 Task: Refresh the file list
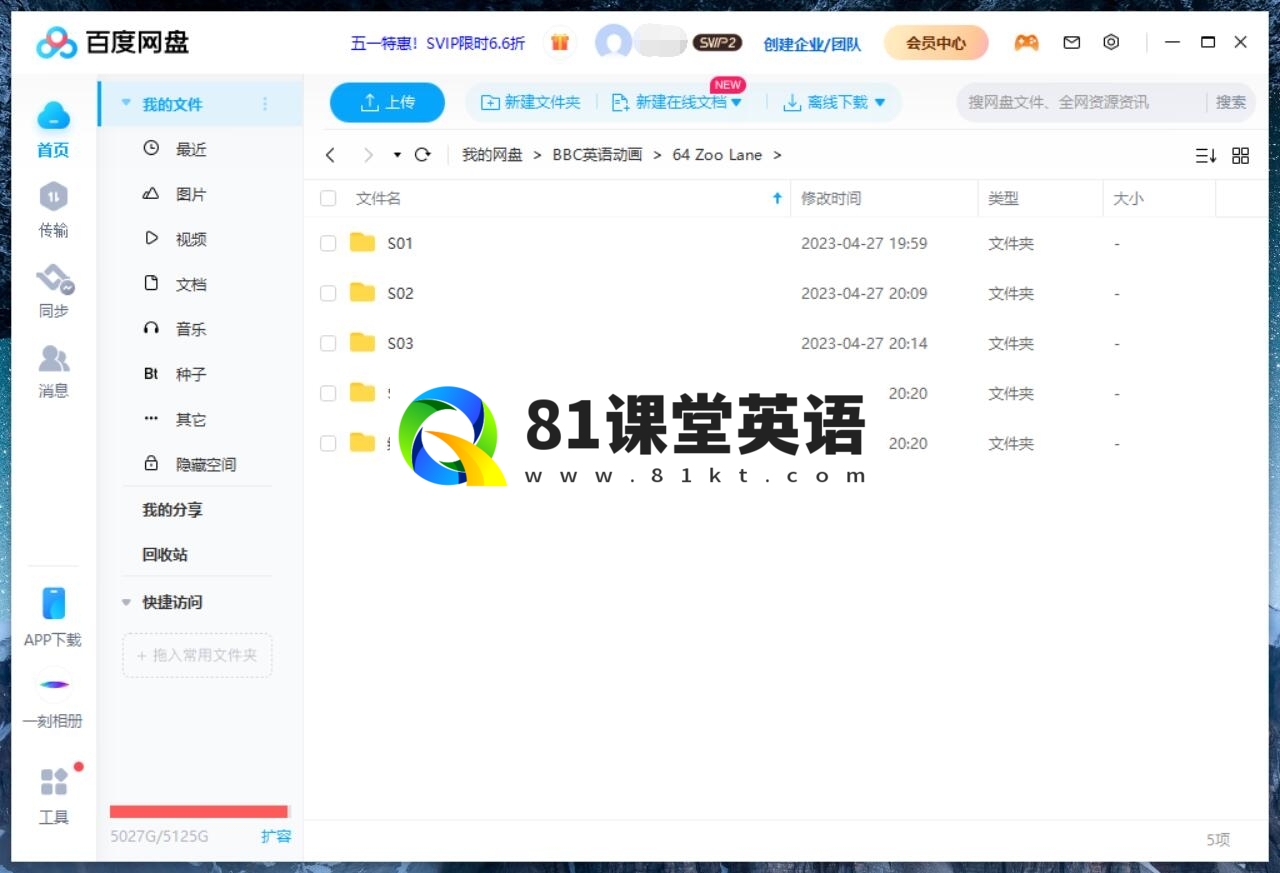pyautogui.click(x=423, y=155)
